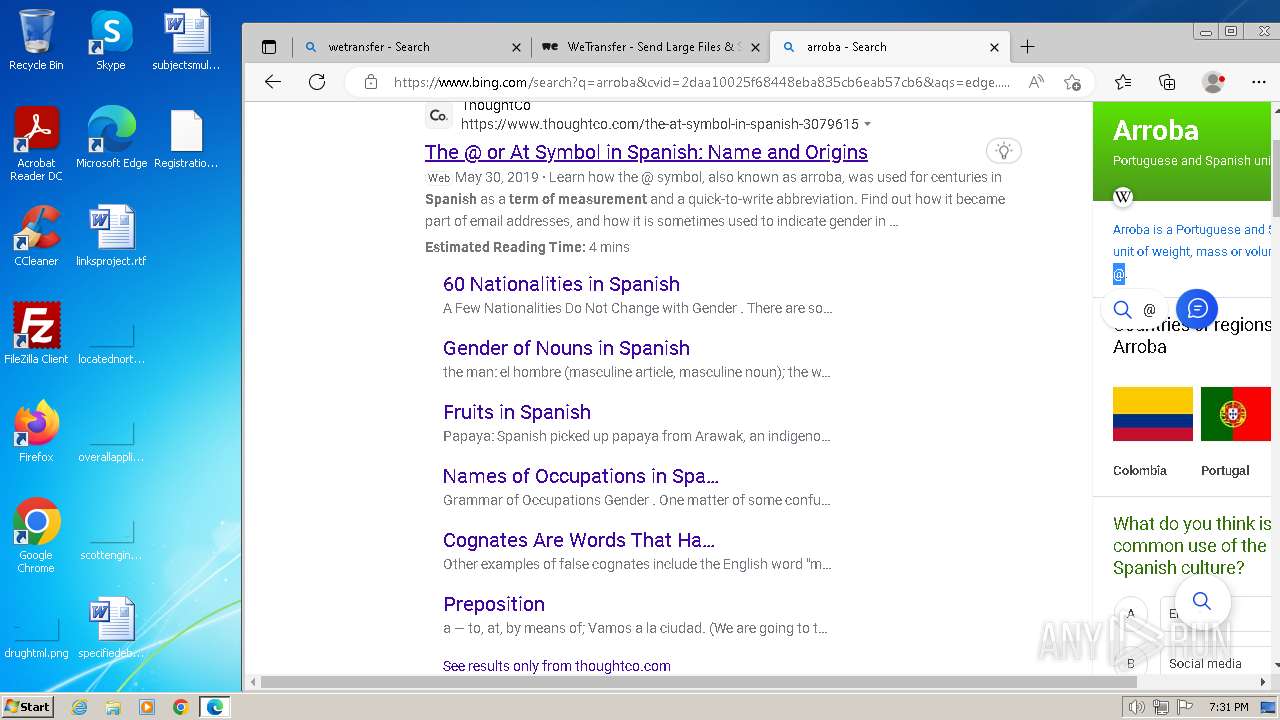Launch Skype from the desktop
The height and width of the screenshot is (720, 1280).
click(111, 40)
